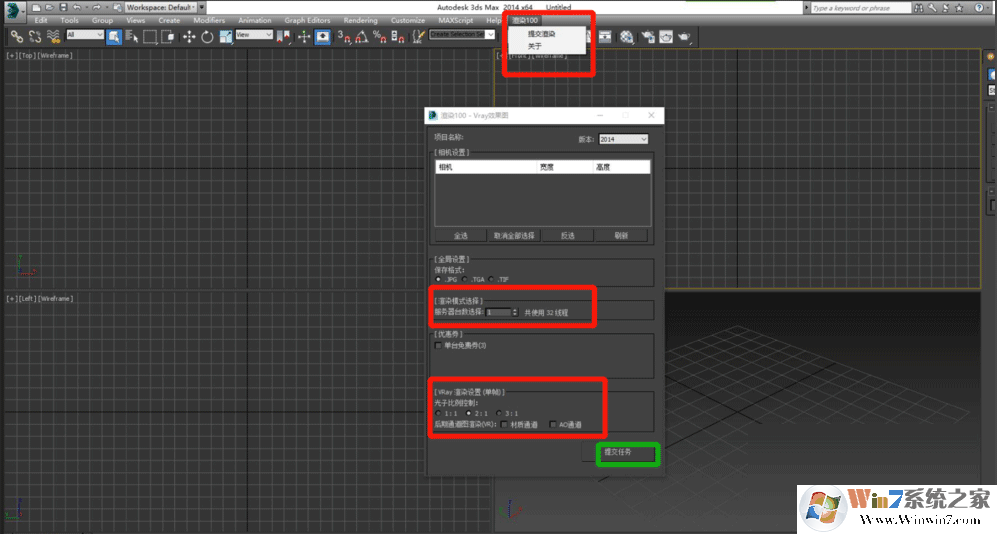
Task: Toggle the Window/Crossing selection tool
Action: [168, 37]
